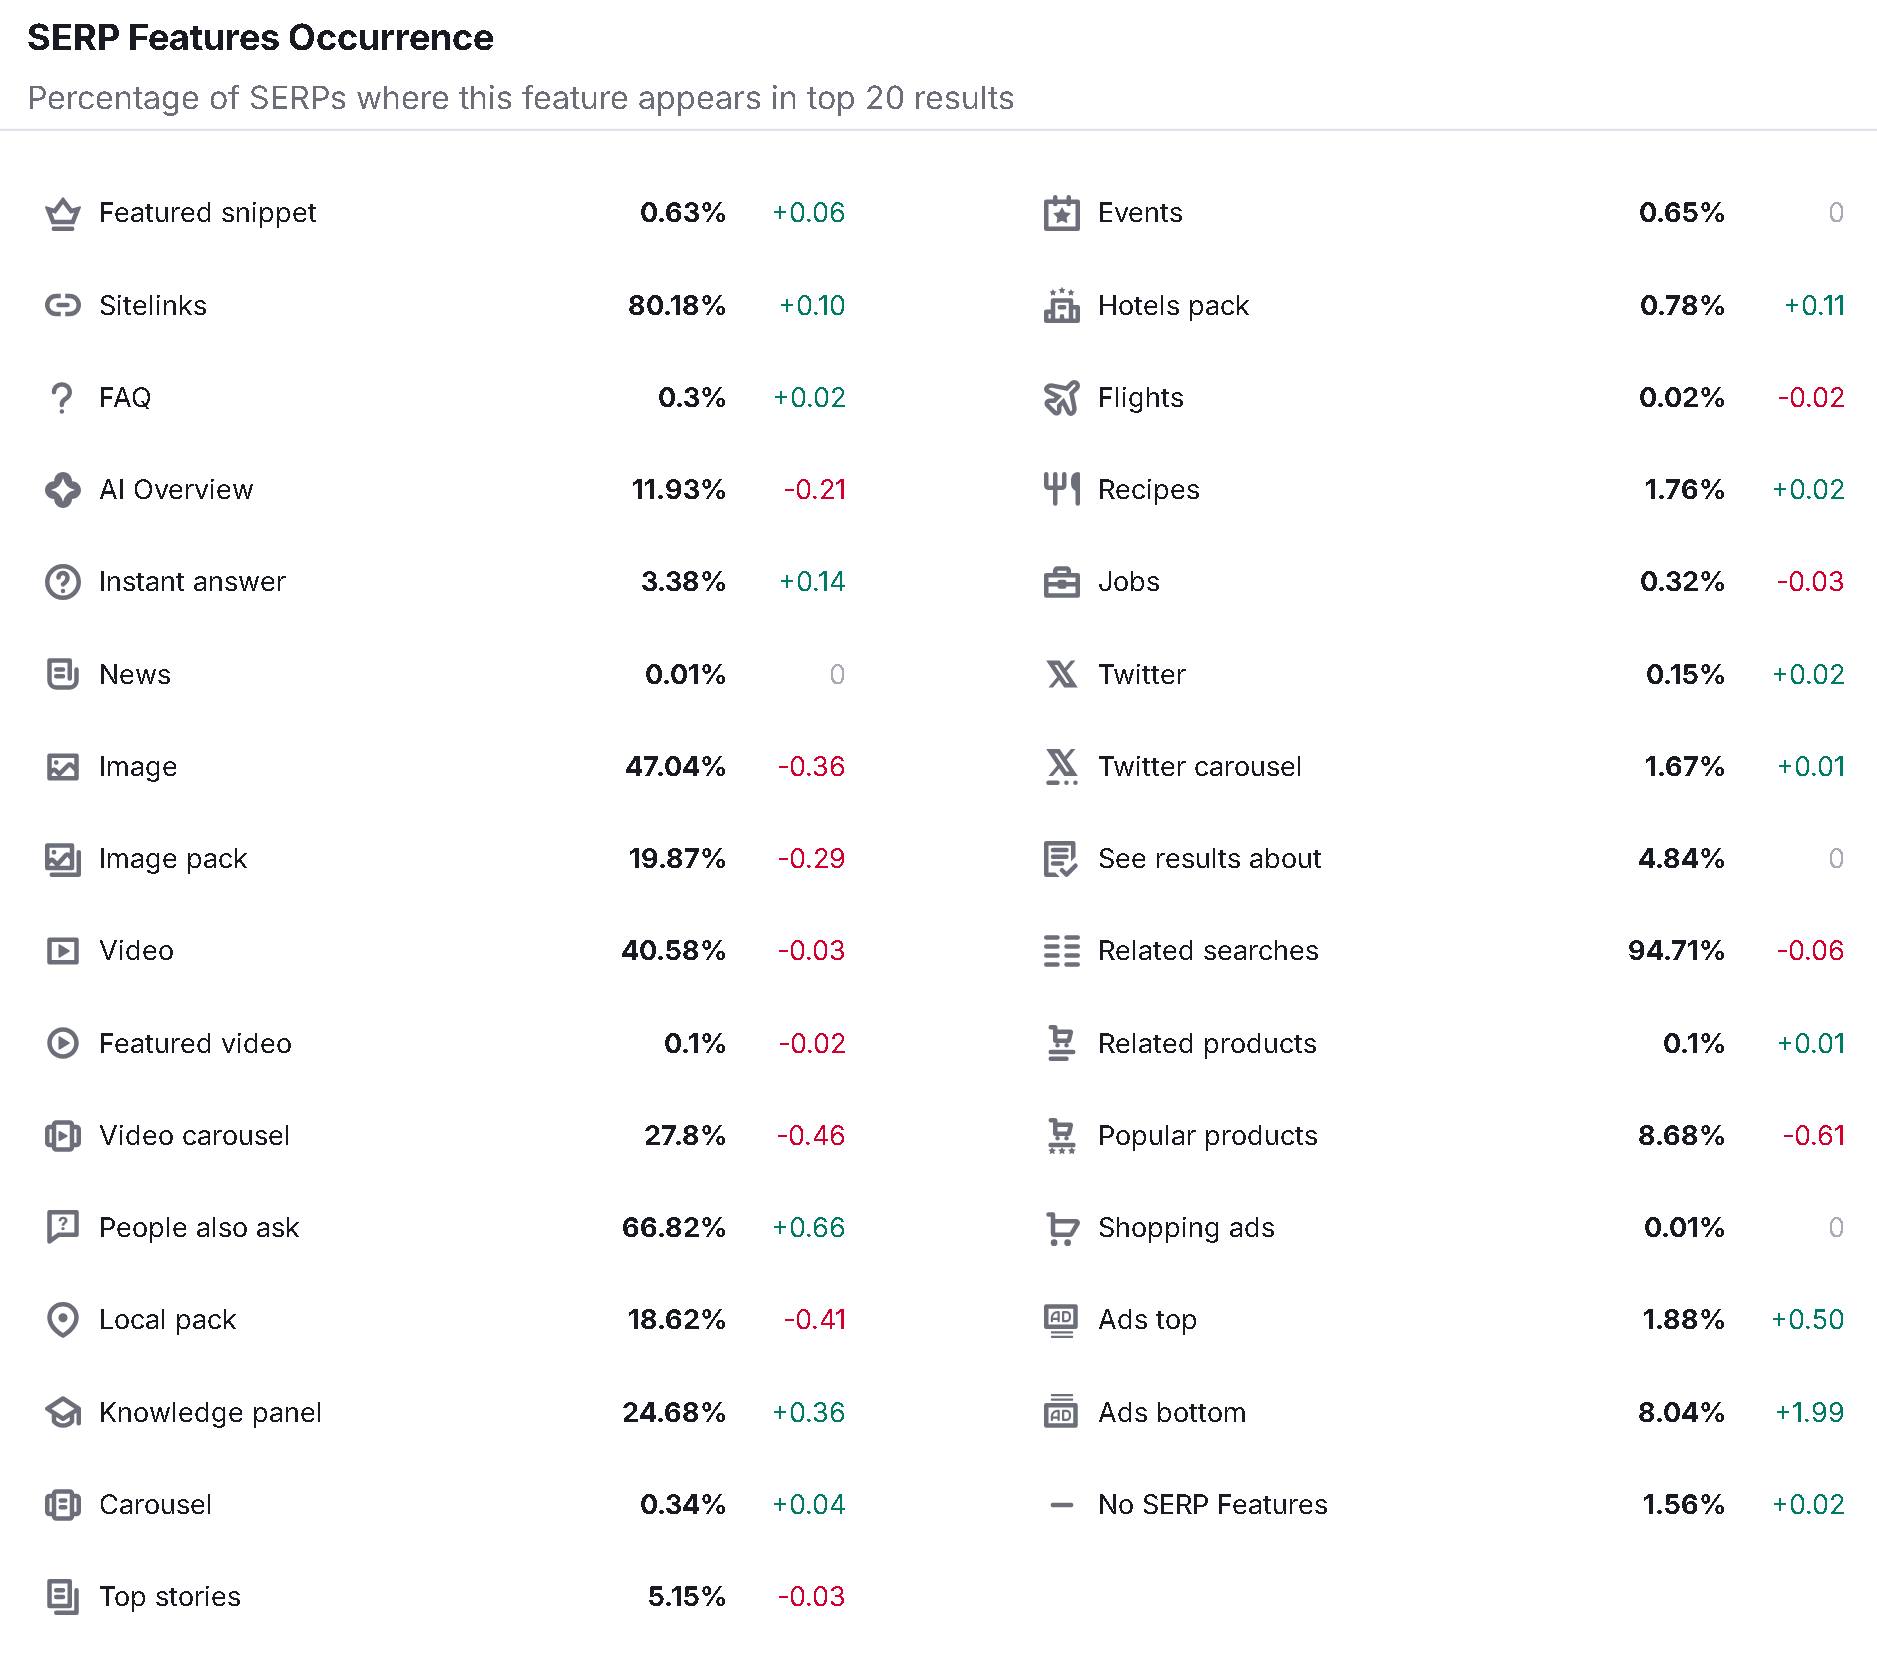
Task: Click the Recipes fork and knife icon
Action: 1061,490
